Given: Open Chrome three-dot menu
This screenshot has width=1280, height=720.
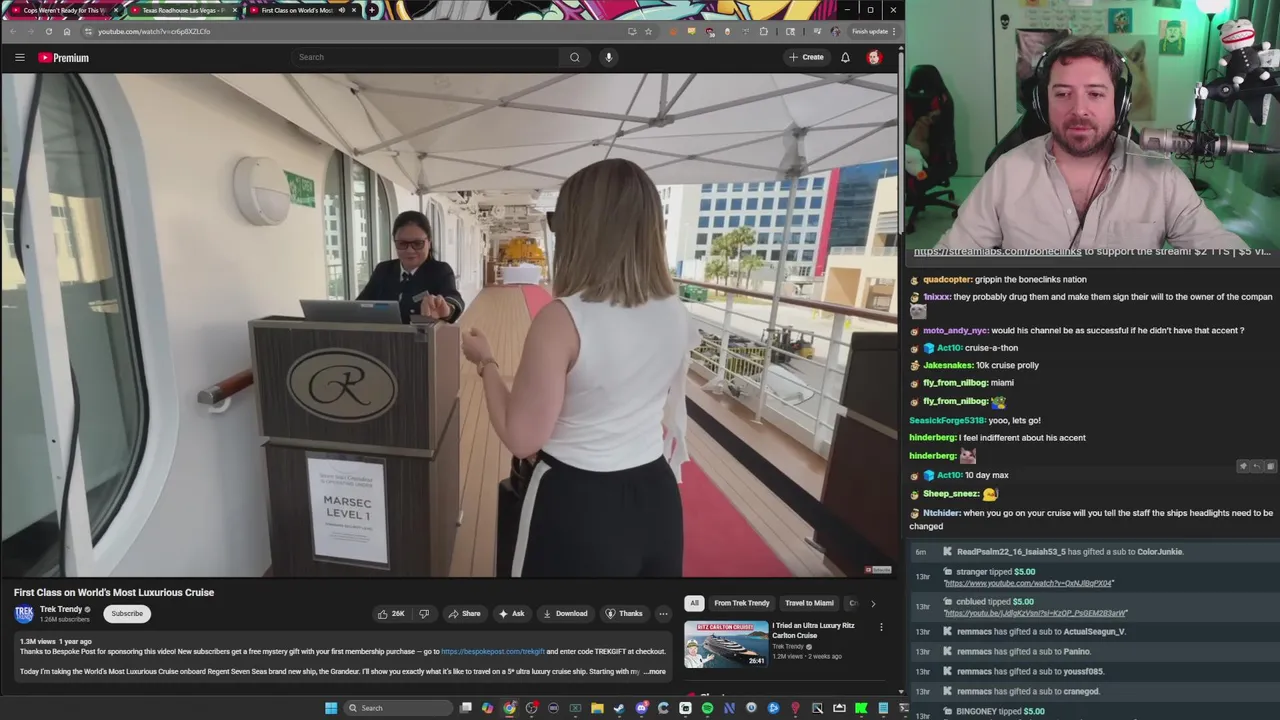Looking at the screenshot, I should (x=894, y=31).
